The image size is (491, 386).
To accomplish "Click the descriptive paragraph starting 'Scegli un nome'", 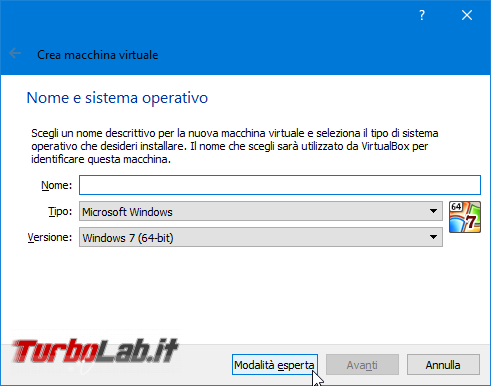I will pos(235,146).
